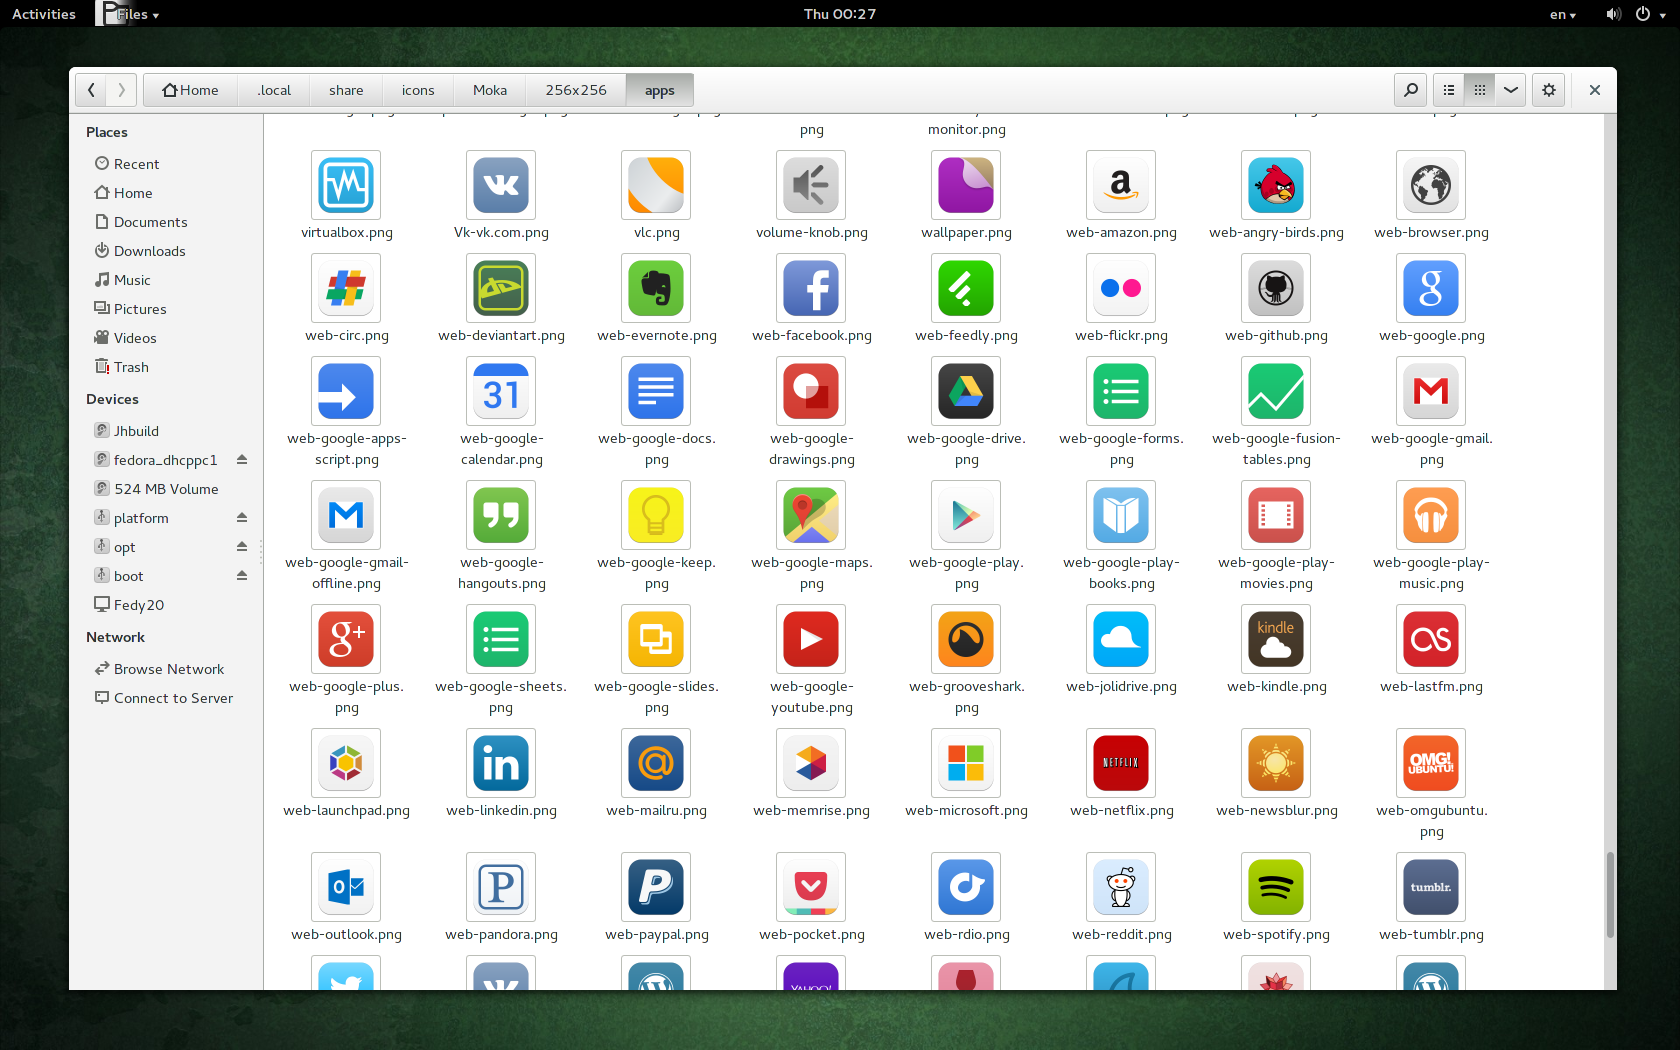Open the Downloads folder in the sidebar
The image size is (1680, 1050).
pyautogui.click(x=149, y=250)
